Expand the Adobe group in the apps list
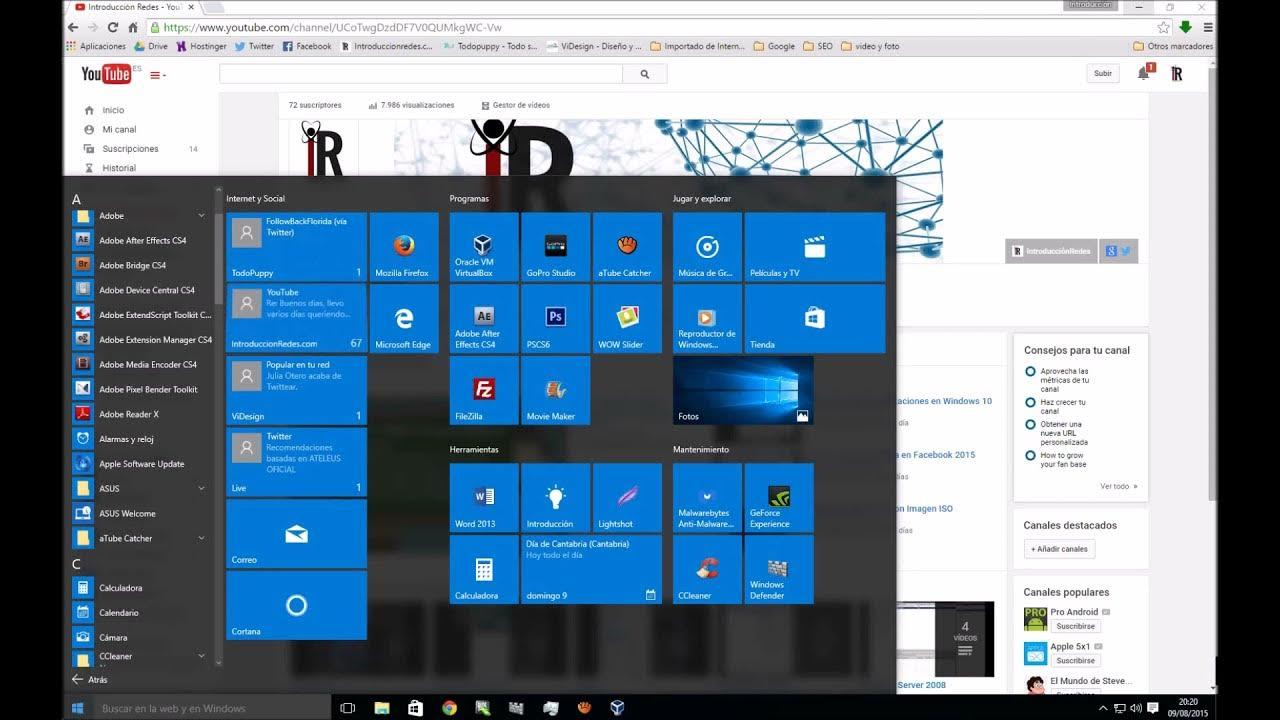The width and height of the screenshot is (1280, 720). [x=140, y=215]
